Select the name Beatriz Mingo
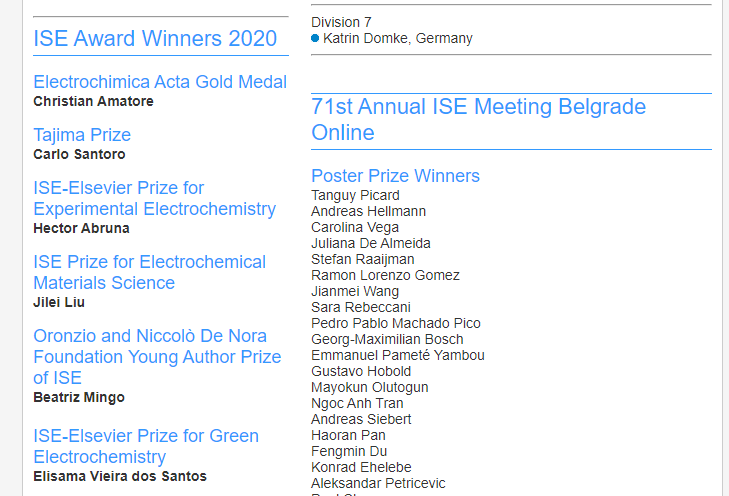729x496 pixels. pyautogui.click(x=79, y=397)
